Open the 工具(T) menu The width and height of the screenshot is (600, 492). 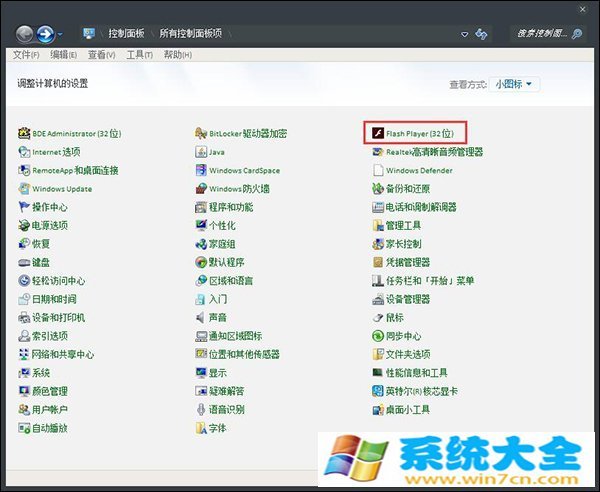tap(140, 55)
